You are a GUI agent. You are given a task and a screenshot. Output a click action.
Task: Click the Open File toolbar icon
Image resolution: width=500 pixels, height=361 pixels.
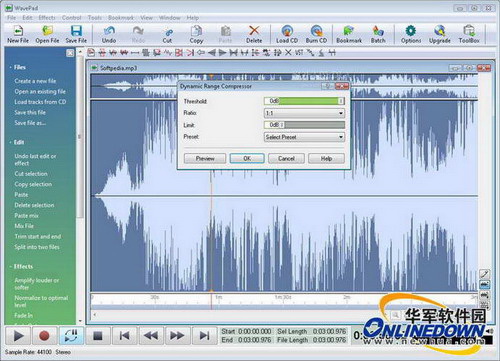[x=47, y=34]
